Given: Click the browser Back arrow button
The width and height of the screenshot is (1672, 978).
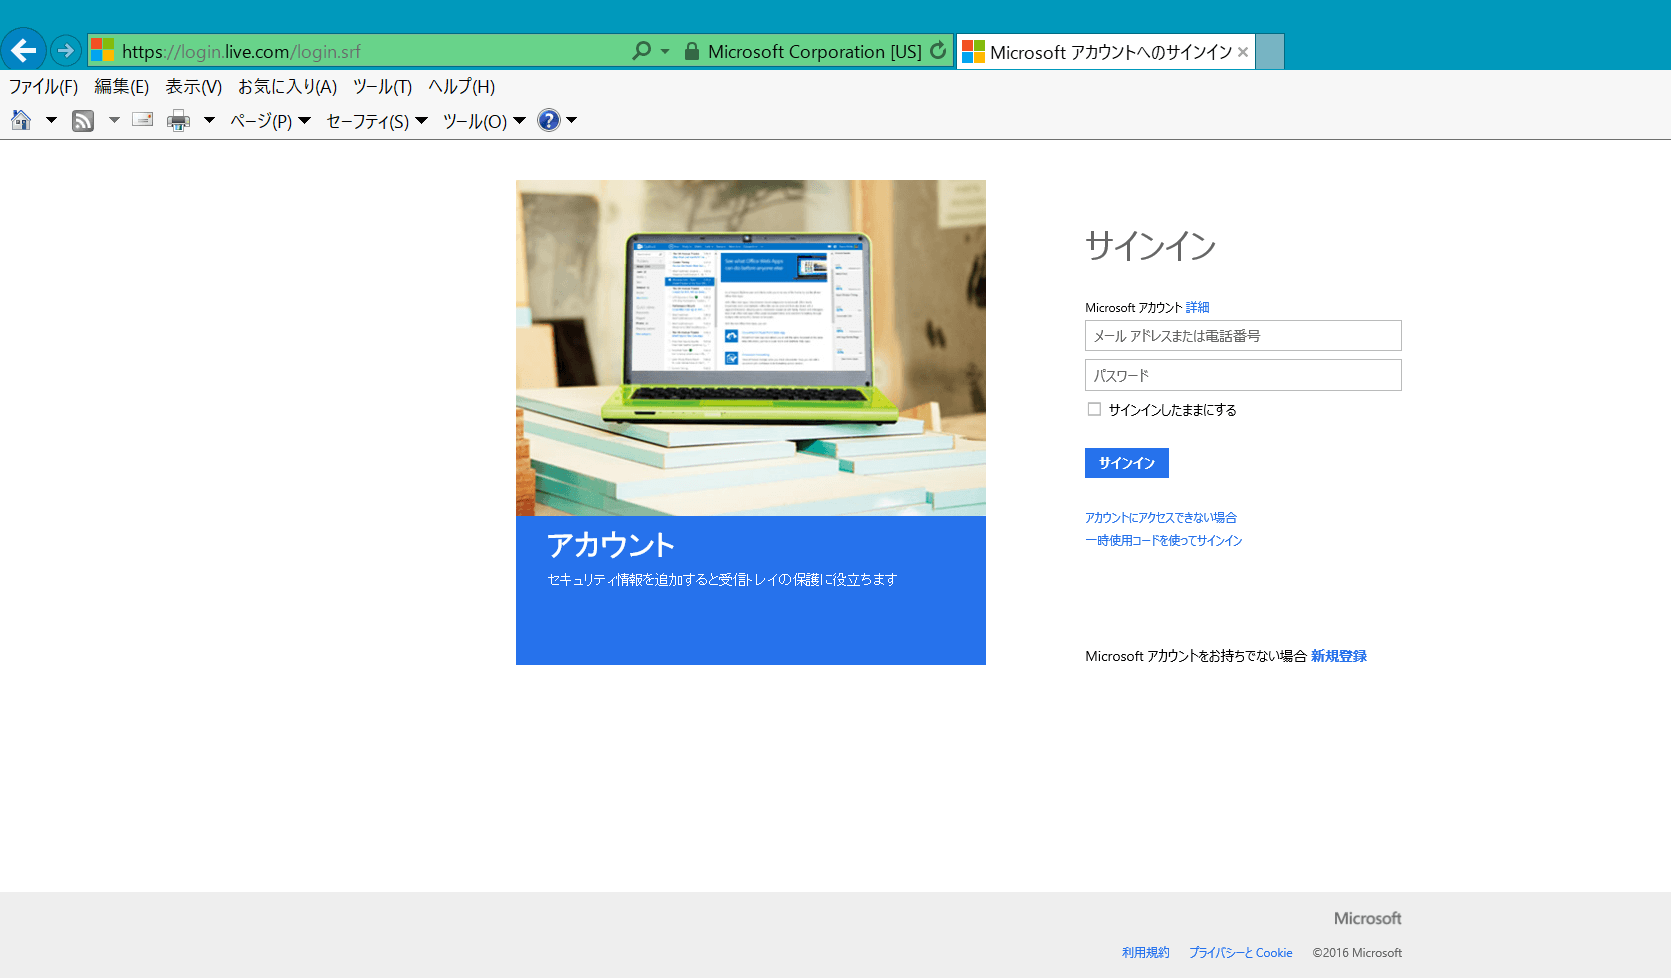Looking at the screenshot, I should [24, 50].
